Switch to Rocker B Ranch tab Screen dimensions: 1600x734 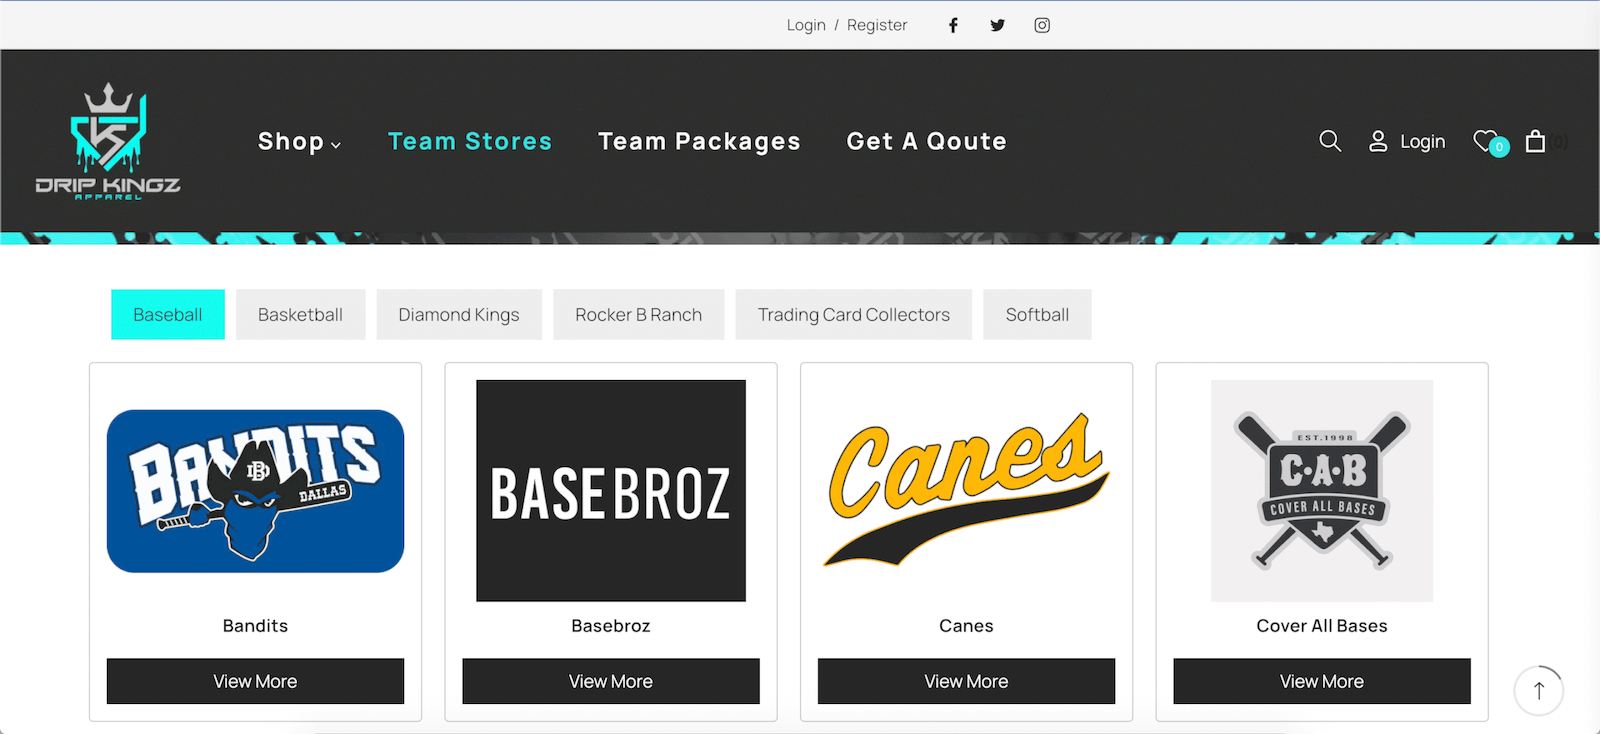click(x=638, y=314)
